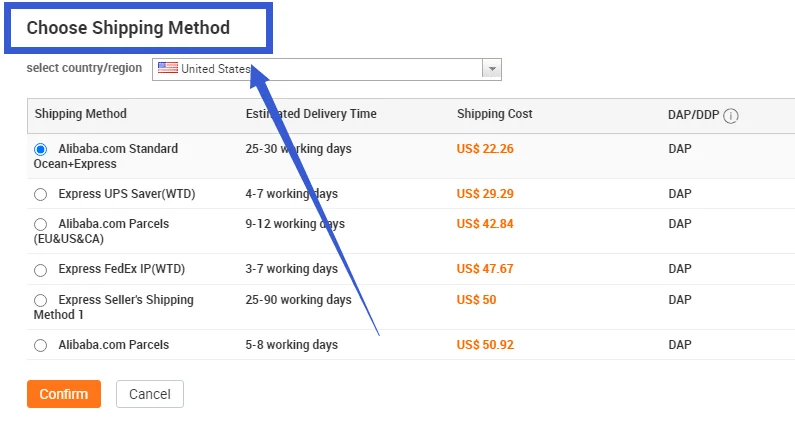
Task: Click the United States flag icon
Action: tap(167, 68)
